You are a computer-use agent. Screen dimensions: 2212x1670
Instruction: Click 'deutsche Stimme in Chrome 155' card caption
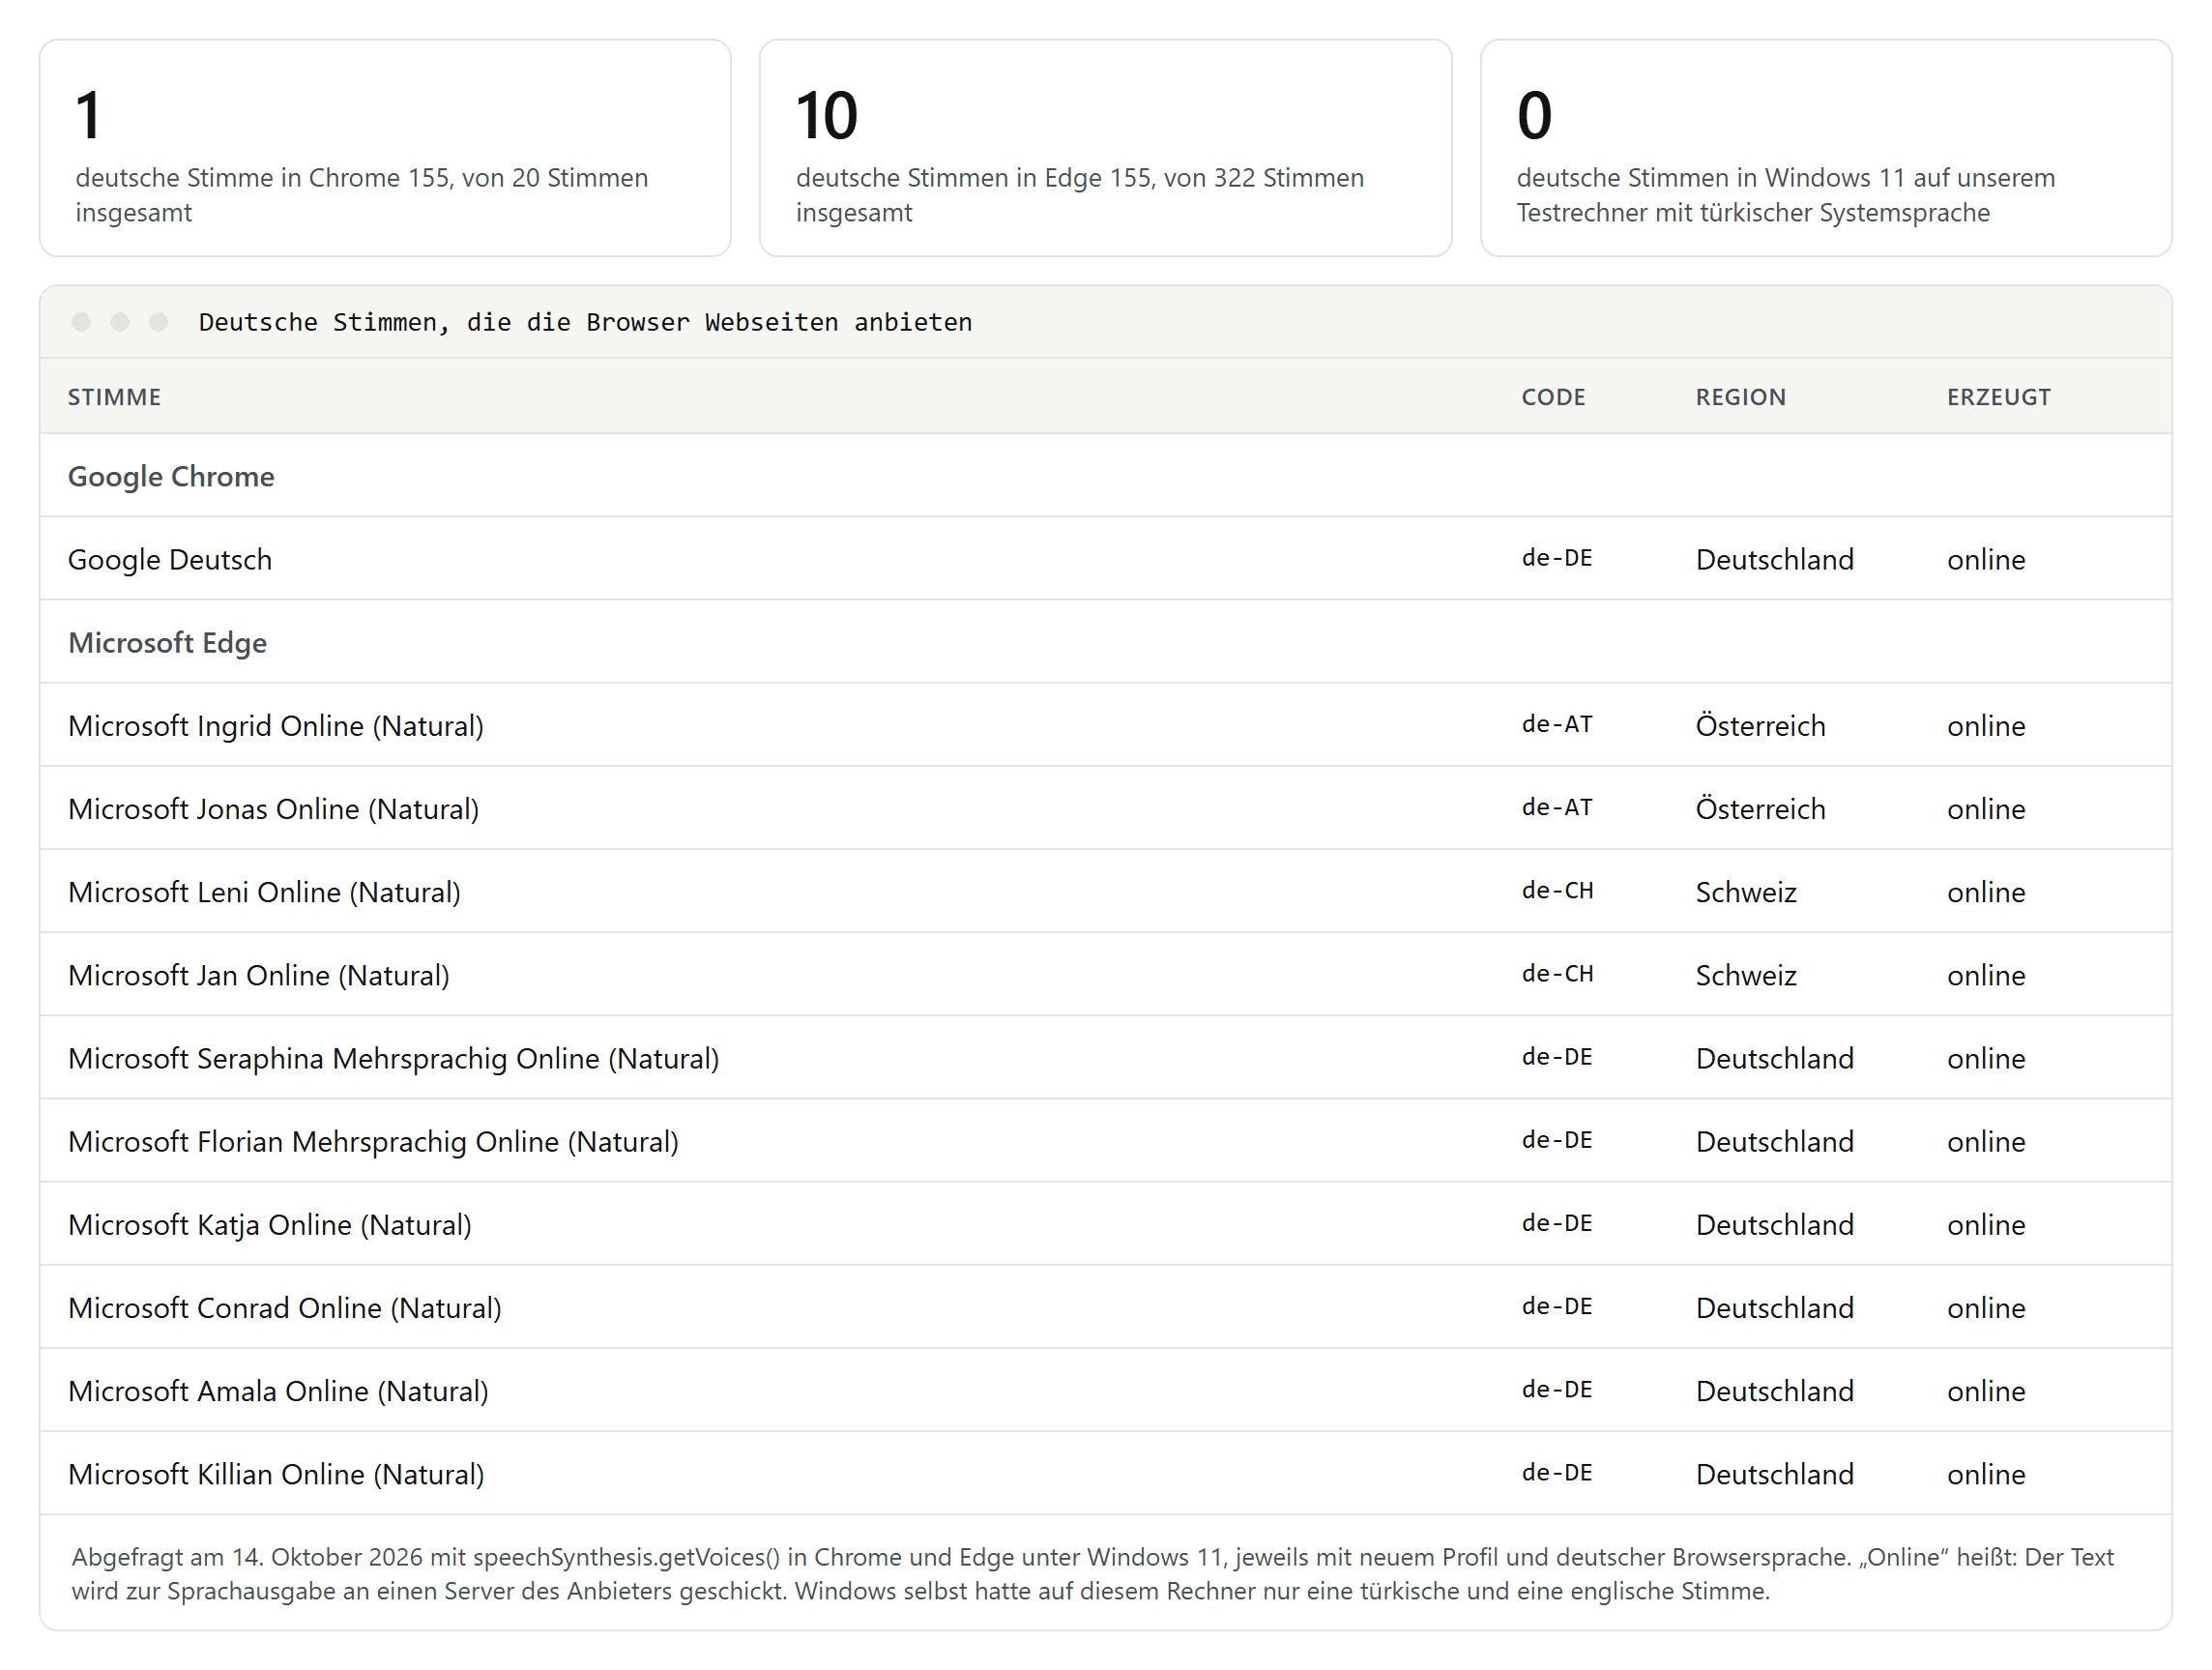point(362,195)
